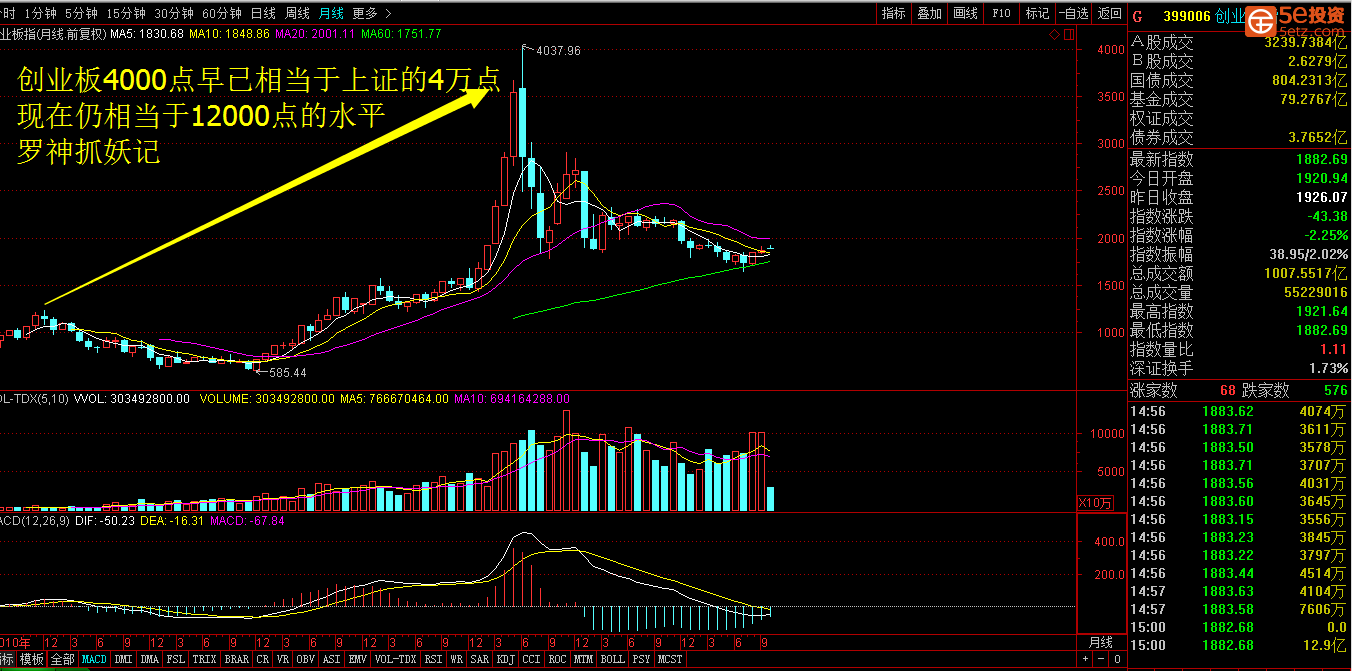
Task: Switch to the 30分钟 timeframe
Action: (x=174, y=13)
